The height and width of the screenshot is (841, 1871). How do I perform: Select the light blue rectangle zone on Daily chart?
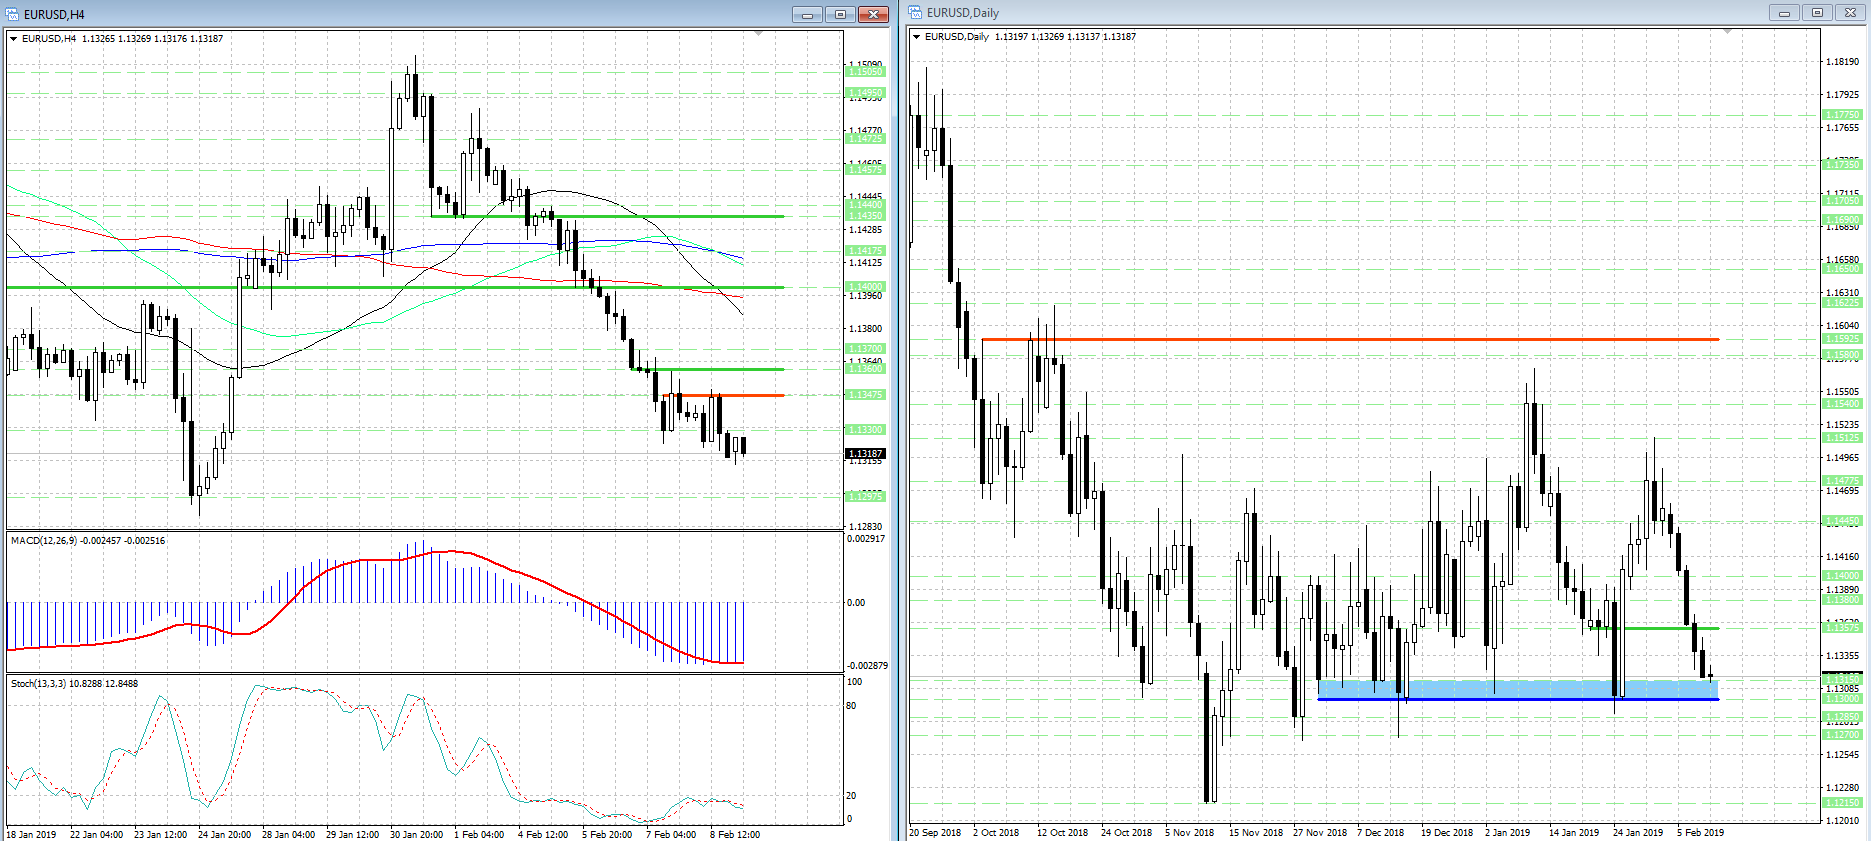pyautogui.click(x=1518, y=688)
